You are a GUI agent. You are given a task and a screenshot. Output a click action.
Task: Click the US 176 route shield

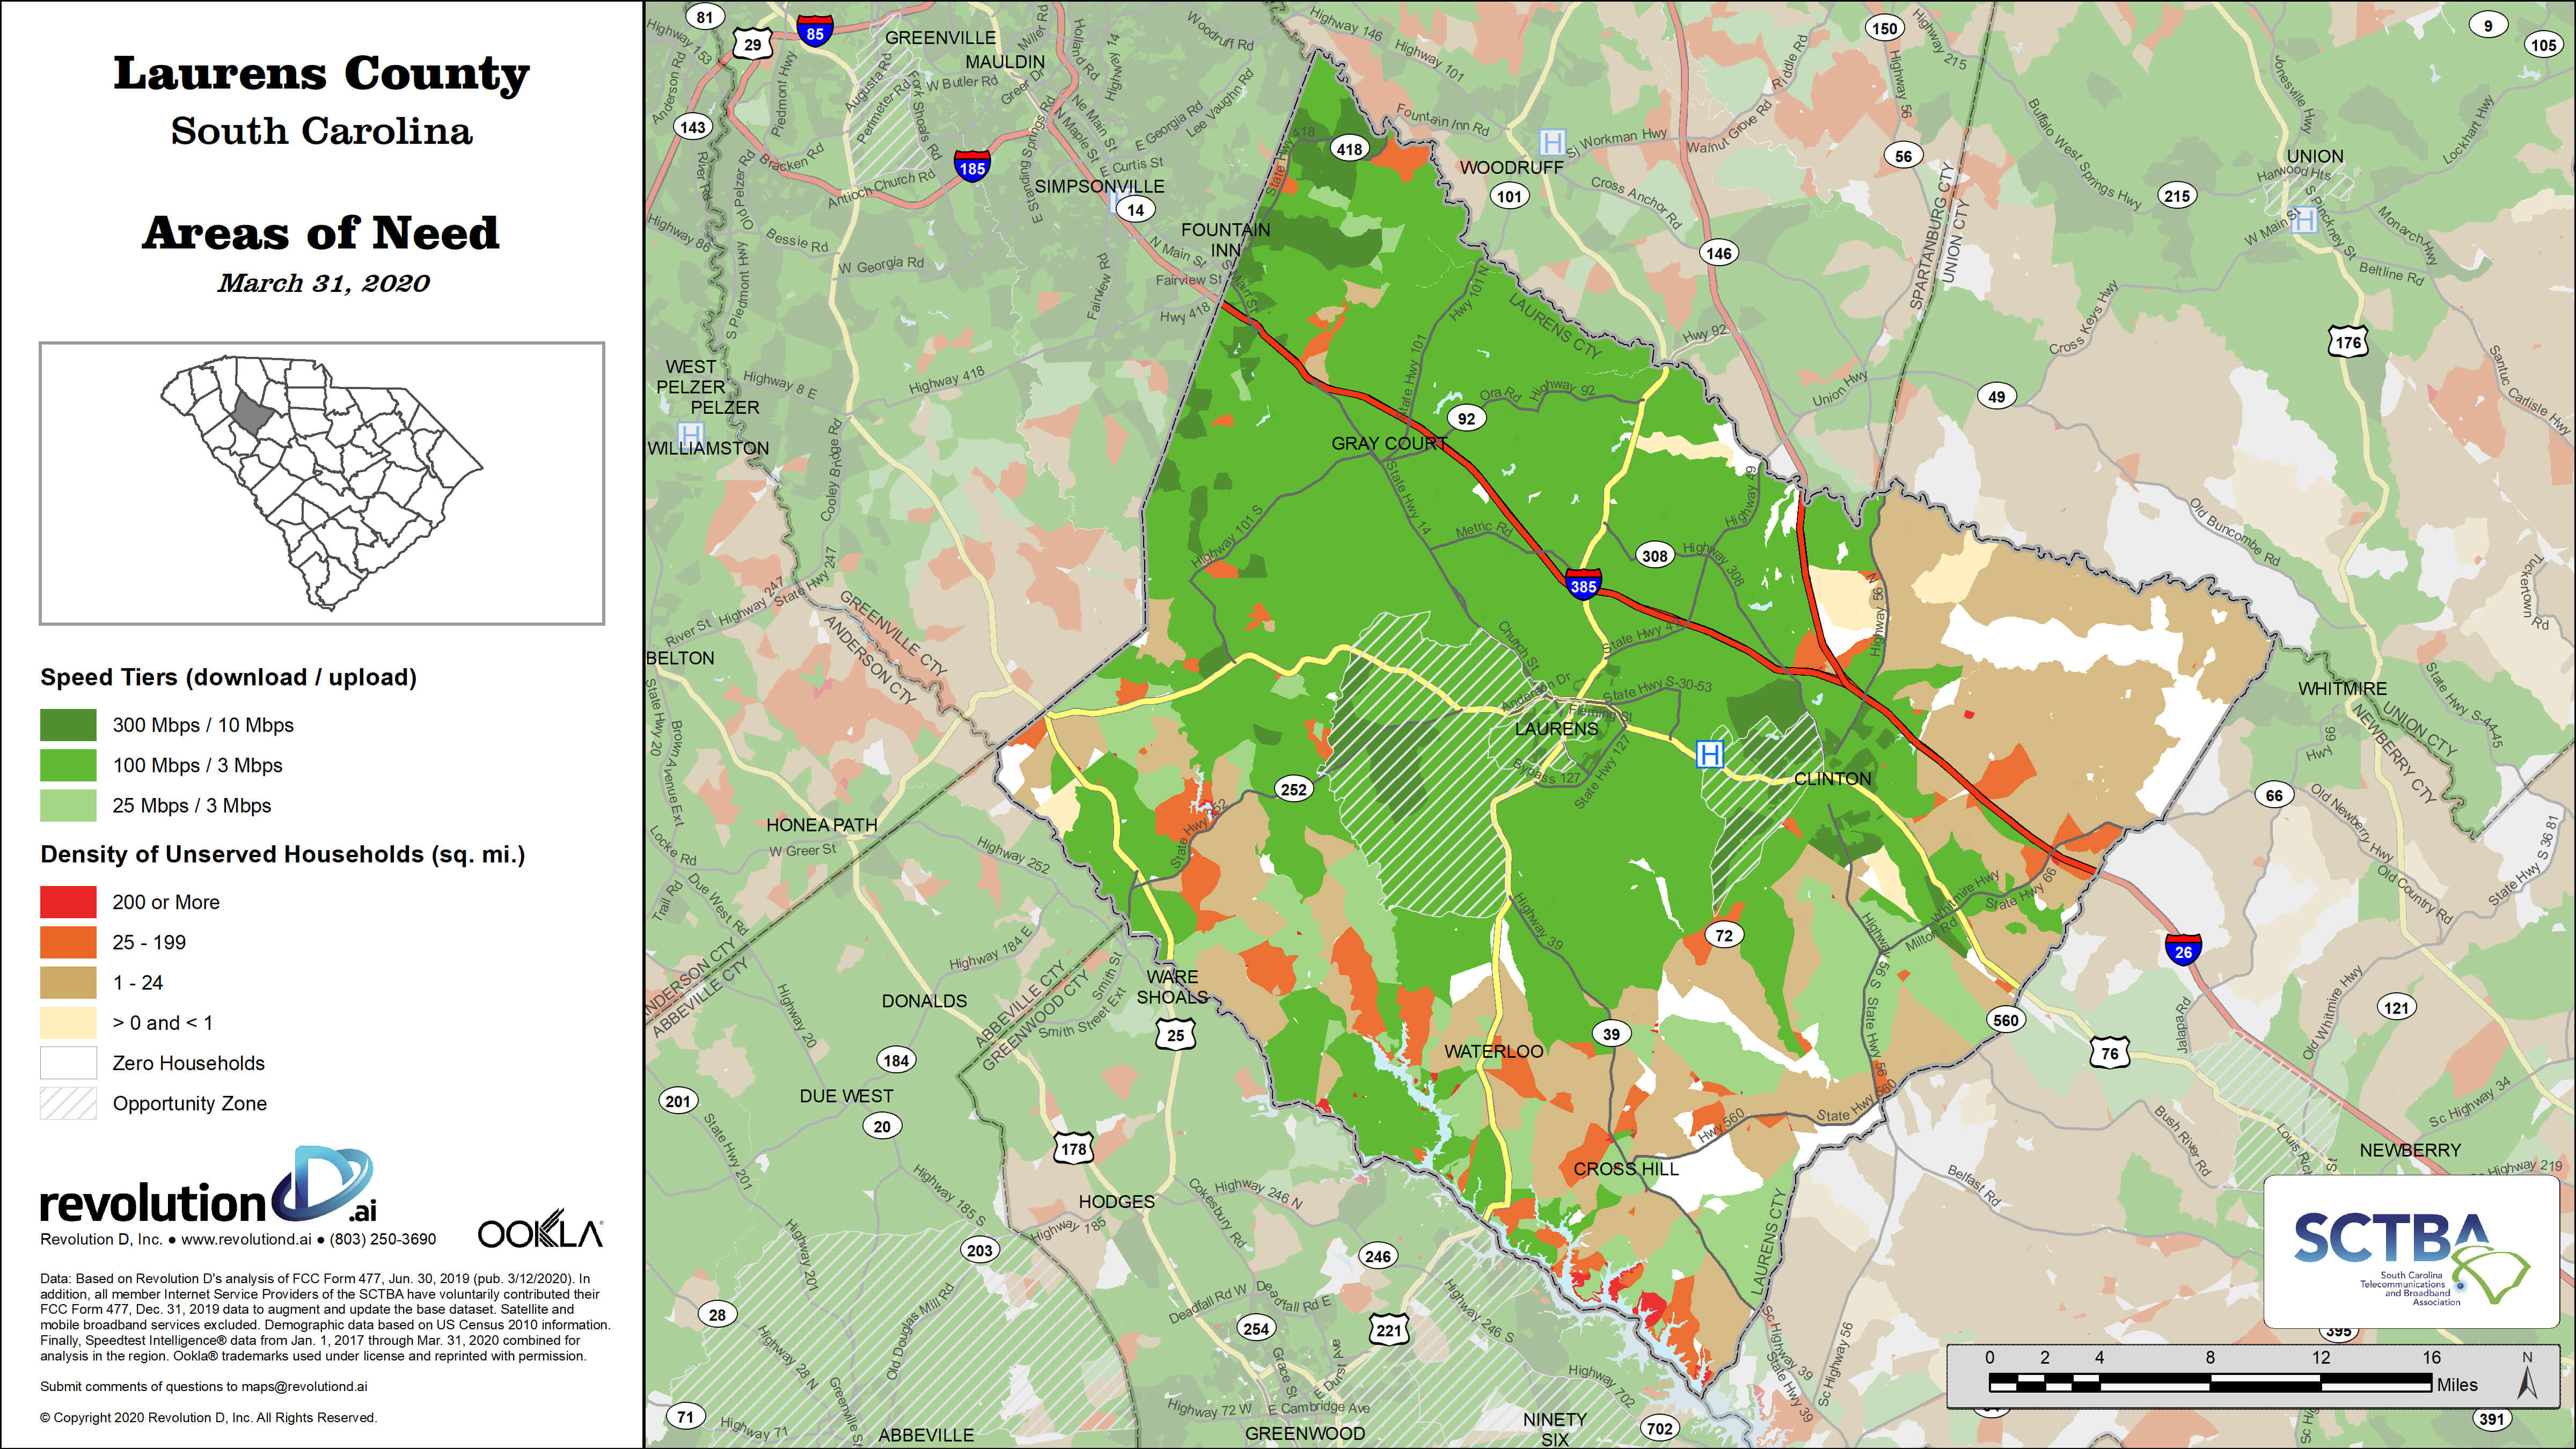[2347, 342]
